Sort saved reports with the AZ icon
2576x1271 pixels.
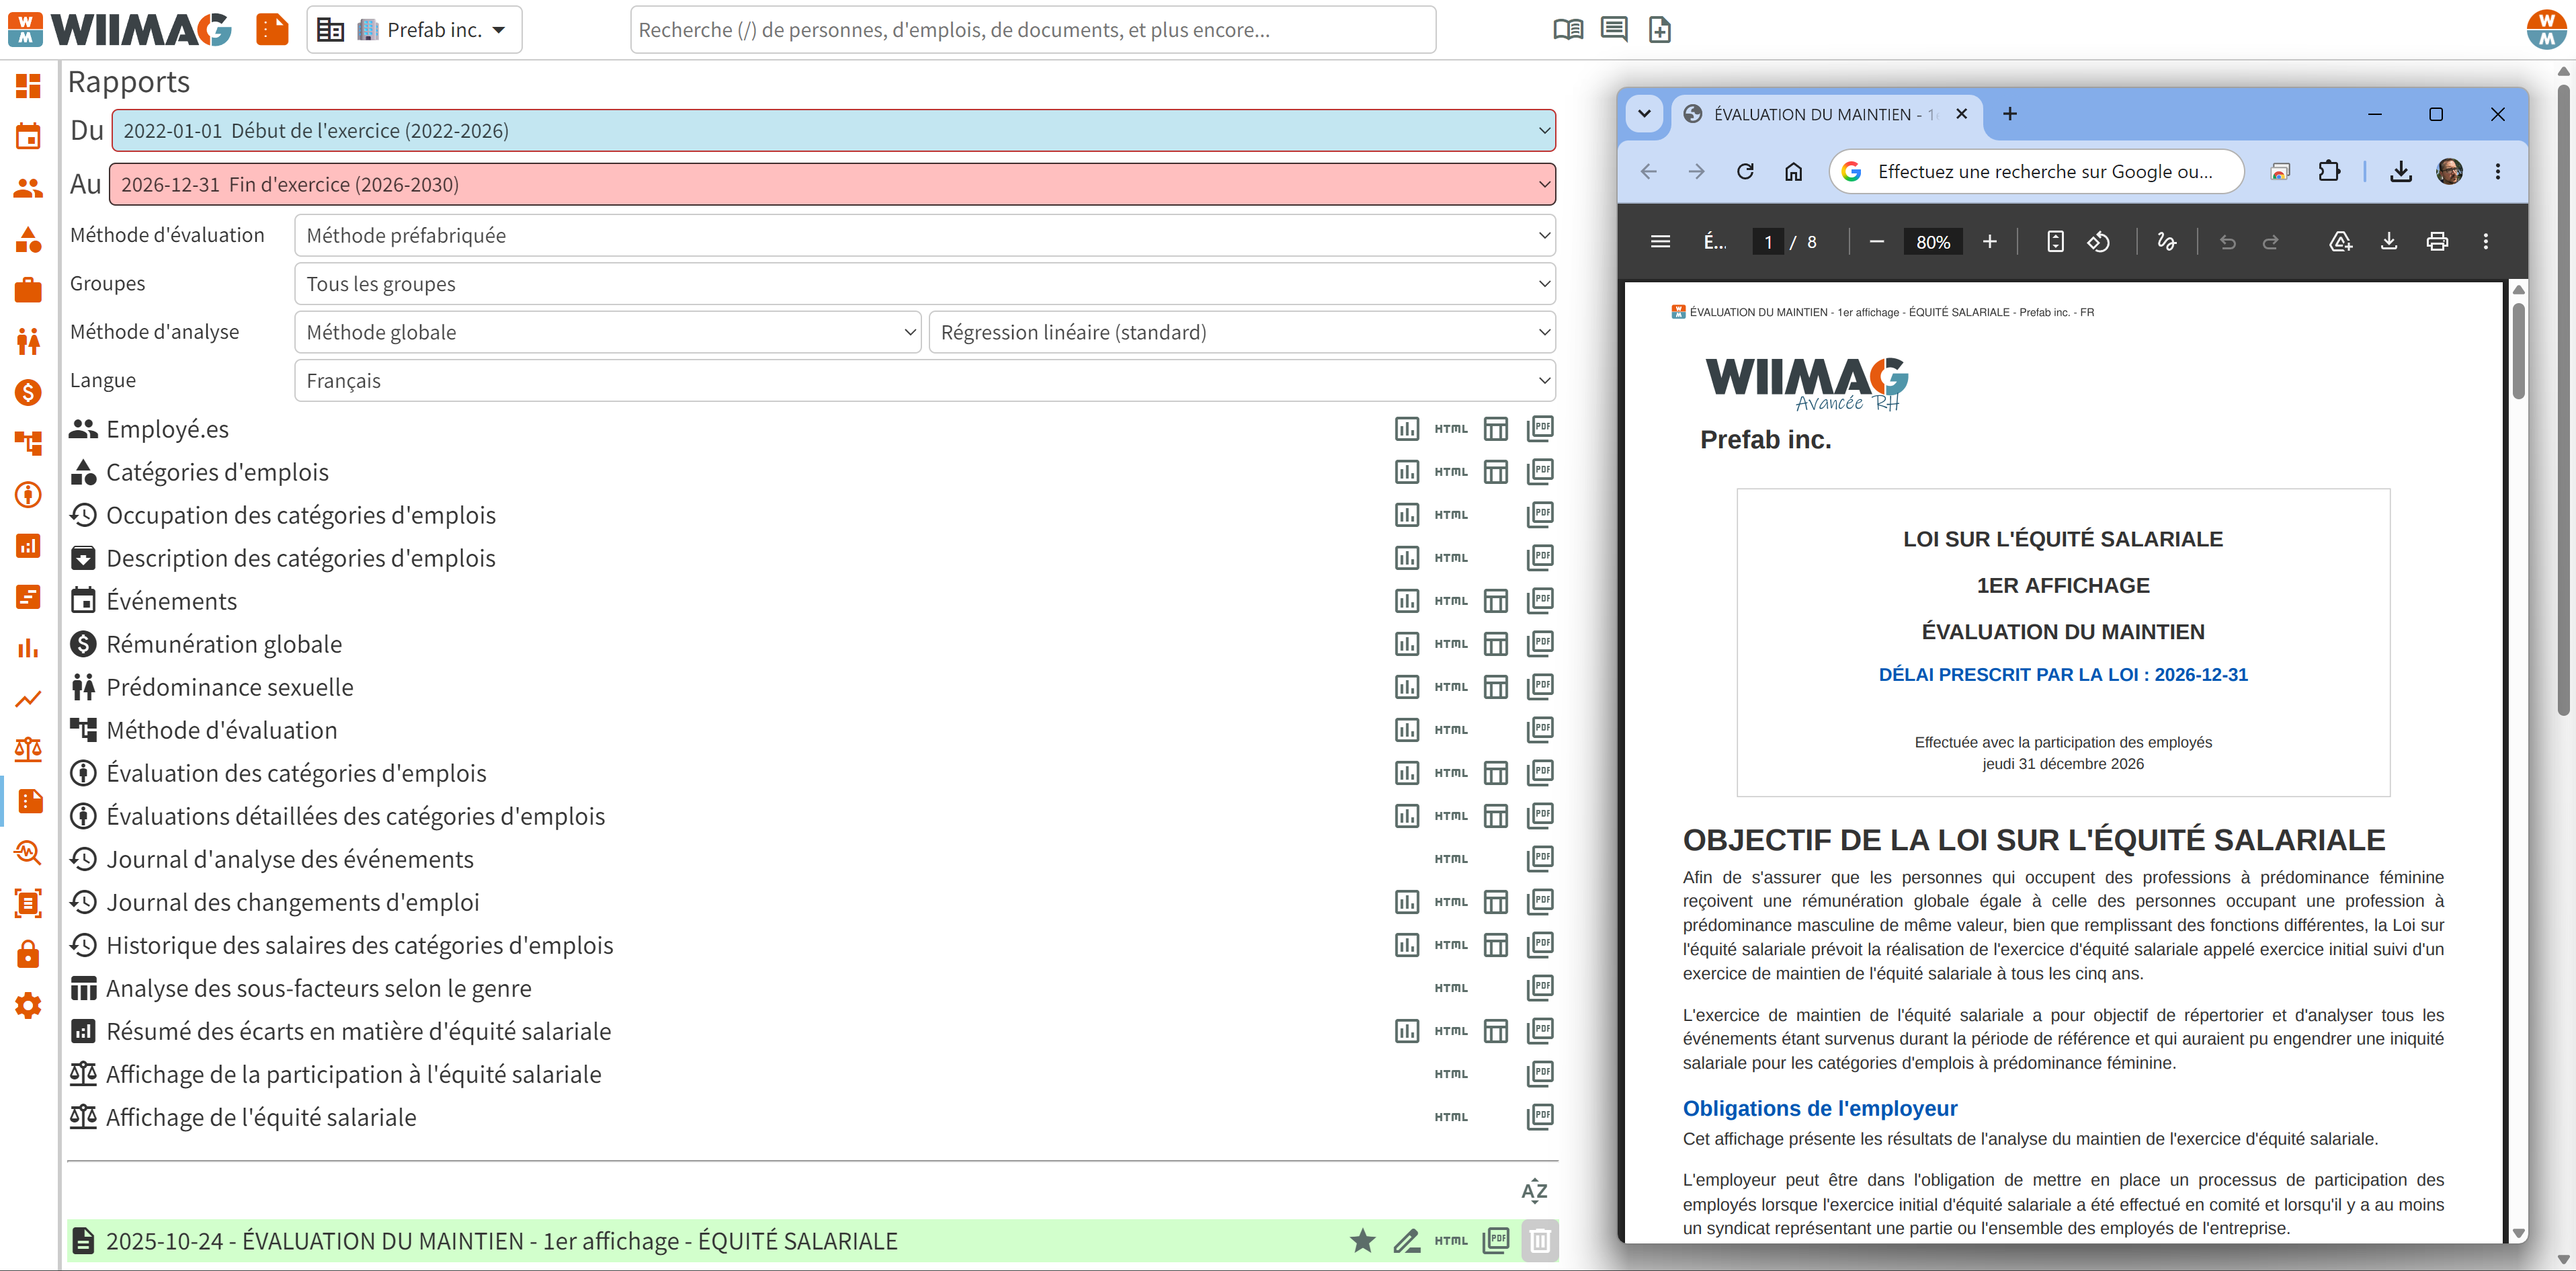(1534, 1191)
